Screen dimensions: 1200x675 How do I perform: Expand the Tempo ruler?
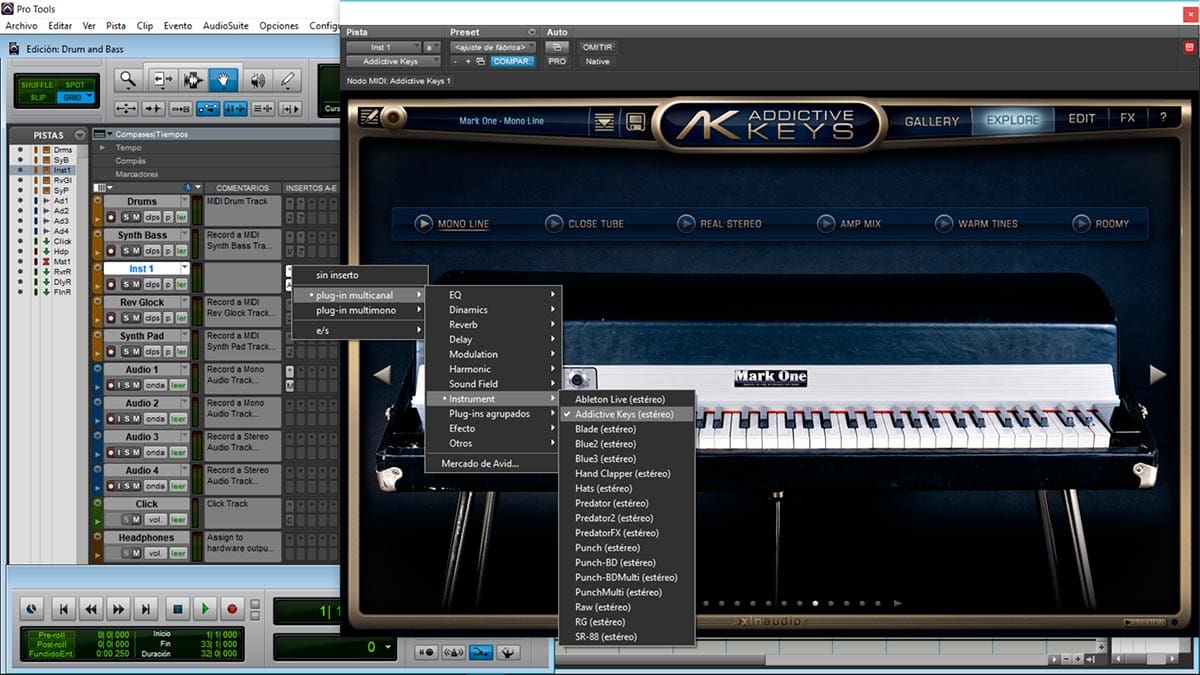pyautogui.click(x=101, y=147)
